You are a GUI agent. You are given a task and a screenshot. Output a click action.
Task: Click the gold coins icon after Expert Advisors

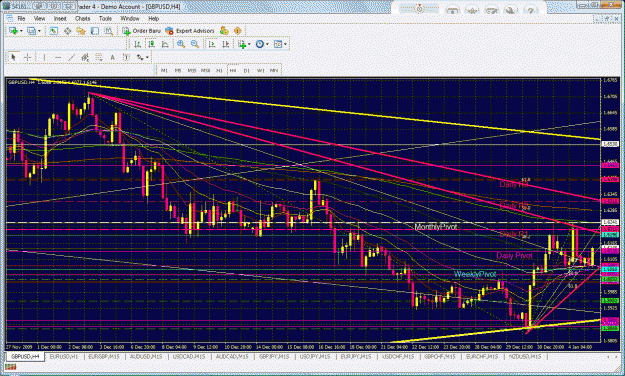click(224, 31)
